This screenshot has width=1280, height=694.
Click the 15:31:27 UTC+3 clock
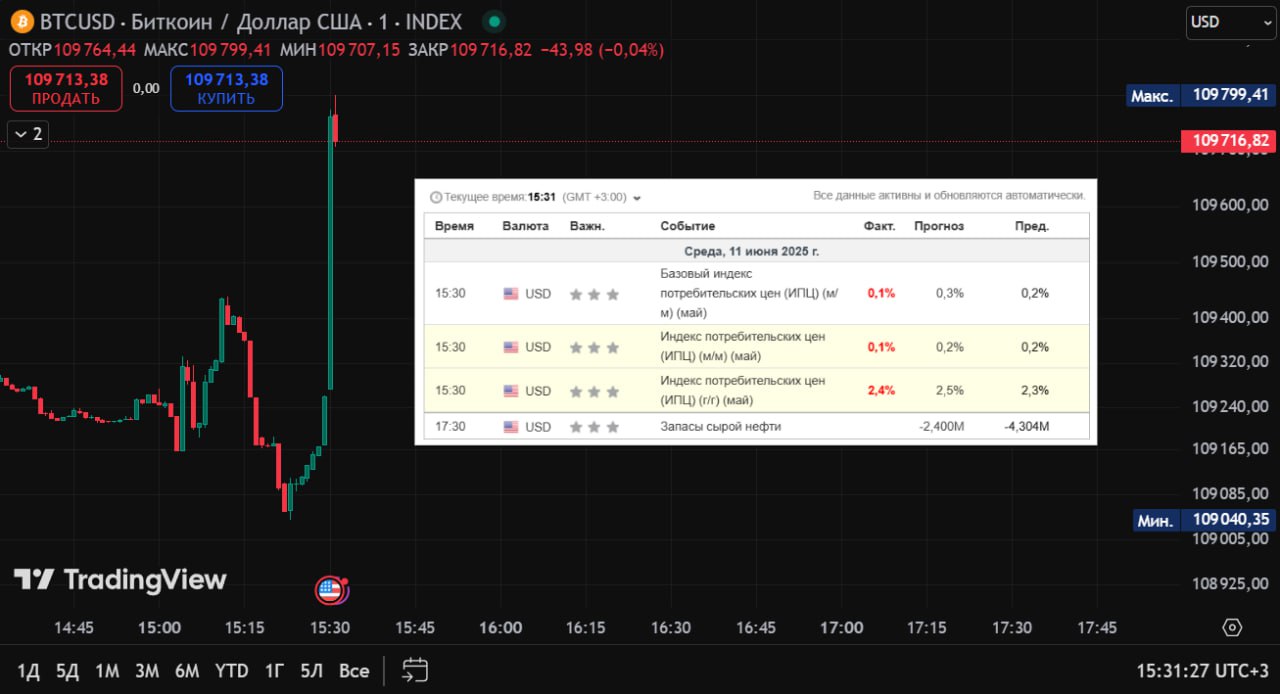(x=1203, y=670)
